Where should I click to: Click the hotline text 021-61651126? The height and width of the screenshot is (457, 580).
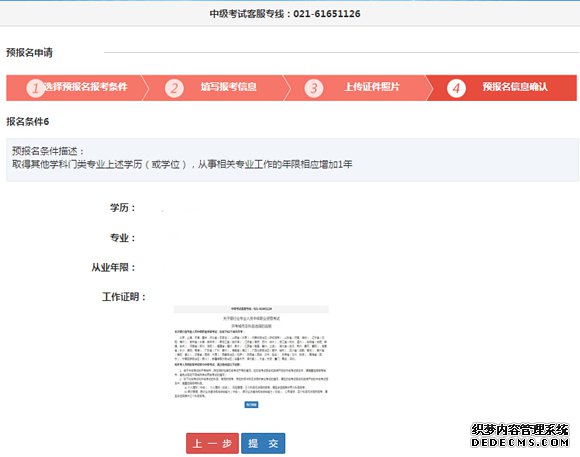click(x=327, y=14)
